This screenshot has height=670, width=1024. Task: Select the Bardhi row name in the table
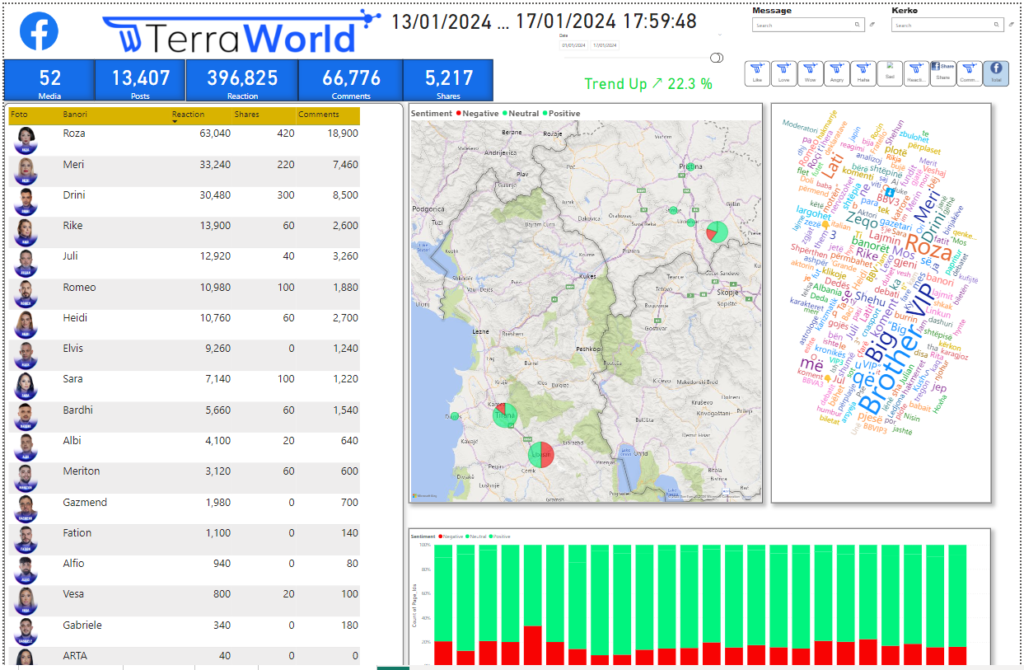(x=78, y=410)
